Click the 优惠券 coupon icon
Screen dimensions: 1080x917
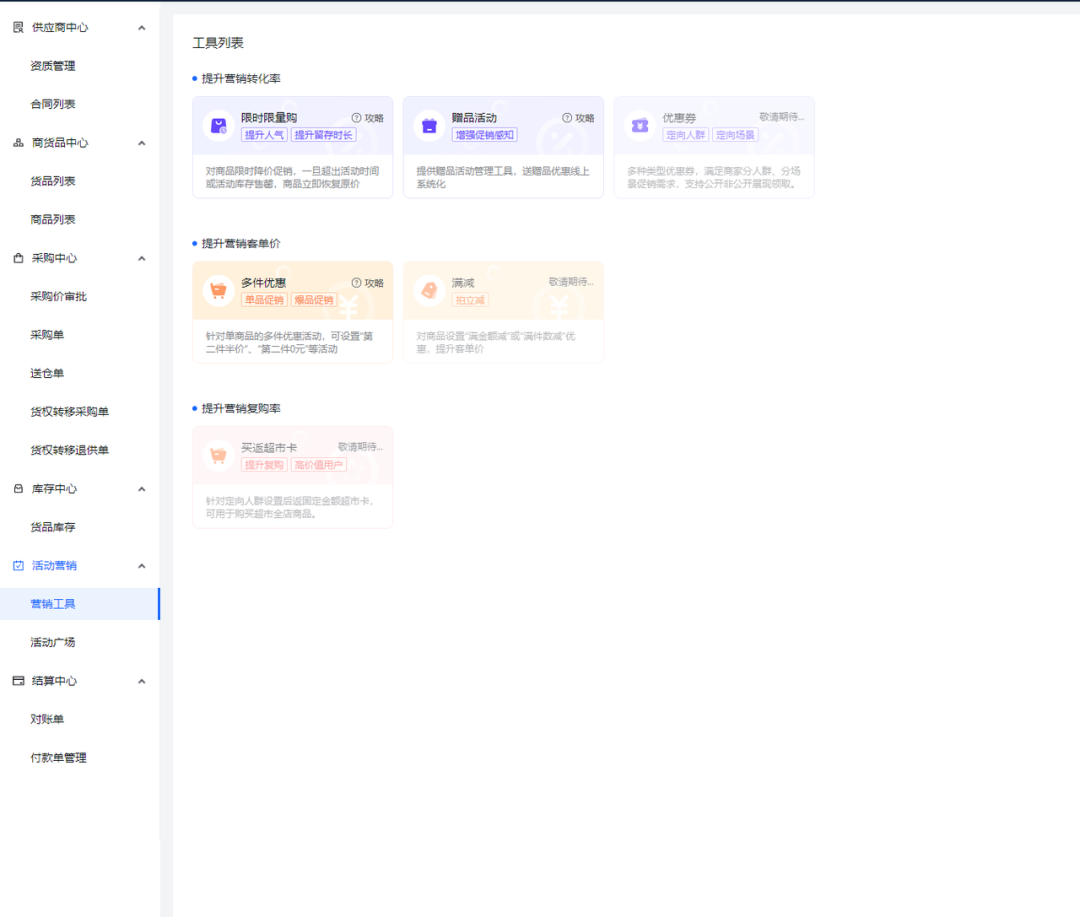click(640, 126)
